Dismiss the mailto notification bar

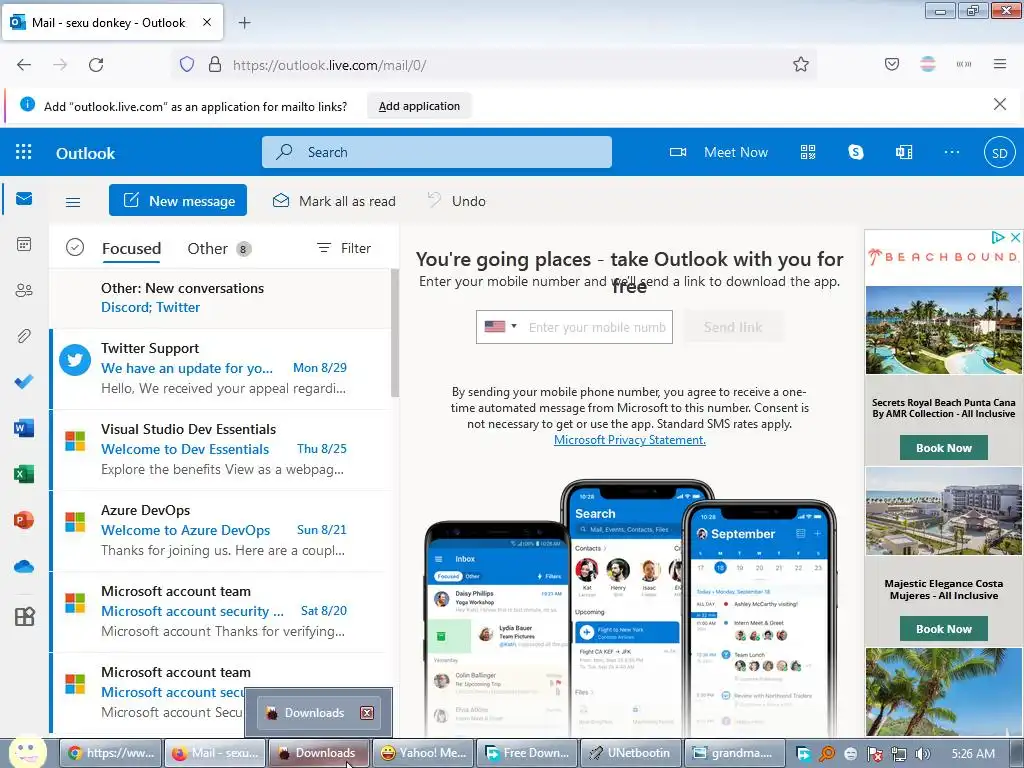(1000, 104)
